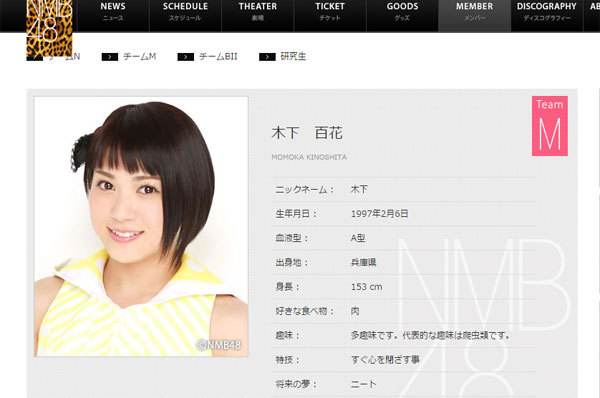Screen dimensions: 600x398
Task: Go to the THEATER section
Action: pyautogui.click(x=258, y=16)
